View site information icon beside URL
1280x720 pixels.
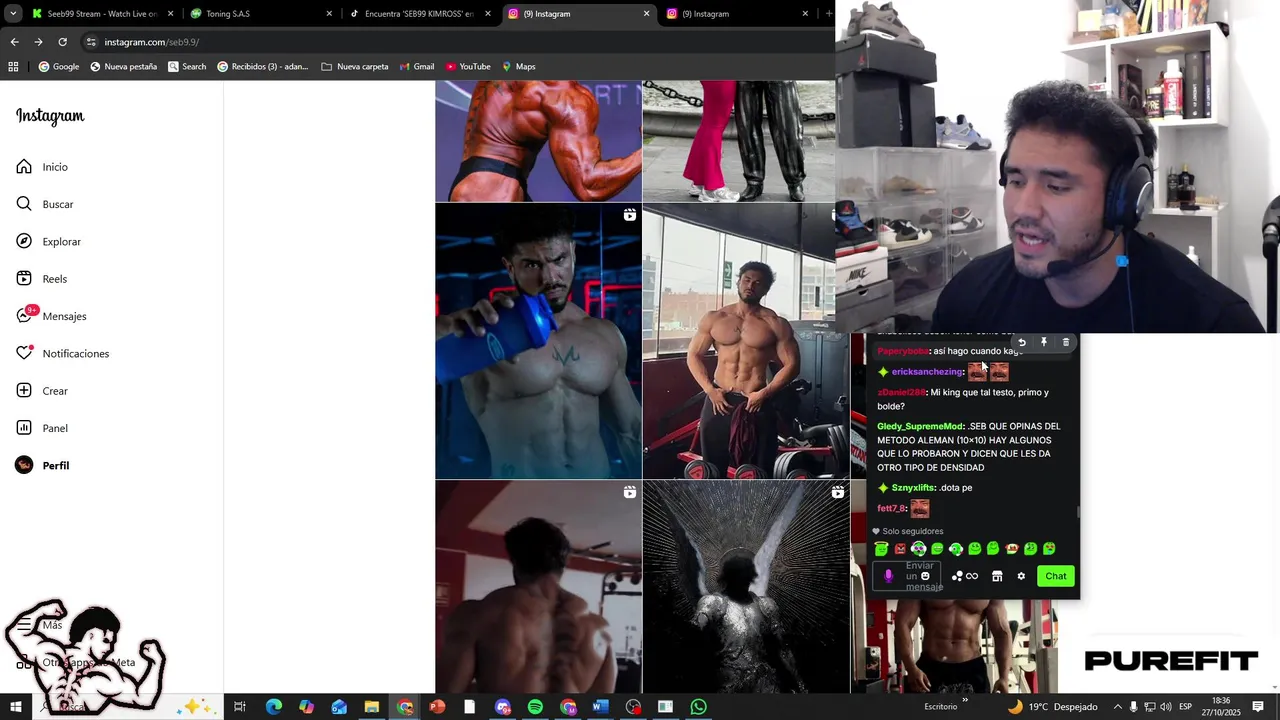tap(91, 42)
